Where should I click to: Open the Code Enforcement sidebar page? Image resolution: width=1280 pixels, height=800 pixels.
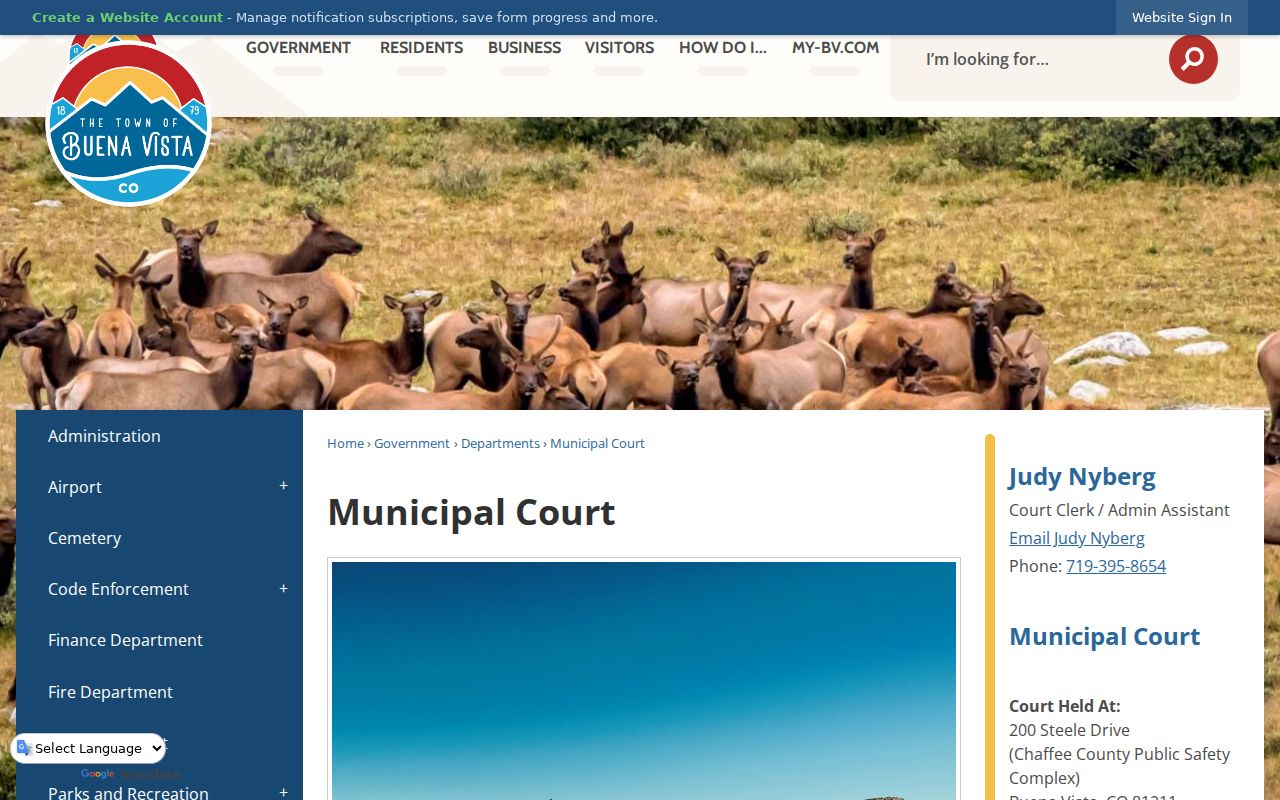click(118, 589)
